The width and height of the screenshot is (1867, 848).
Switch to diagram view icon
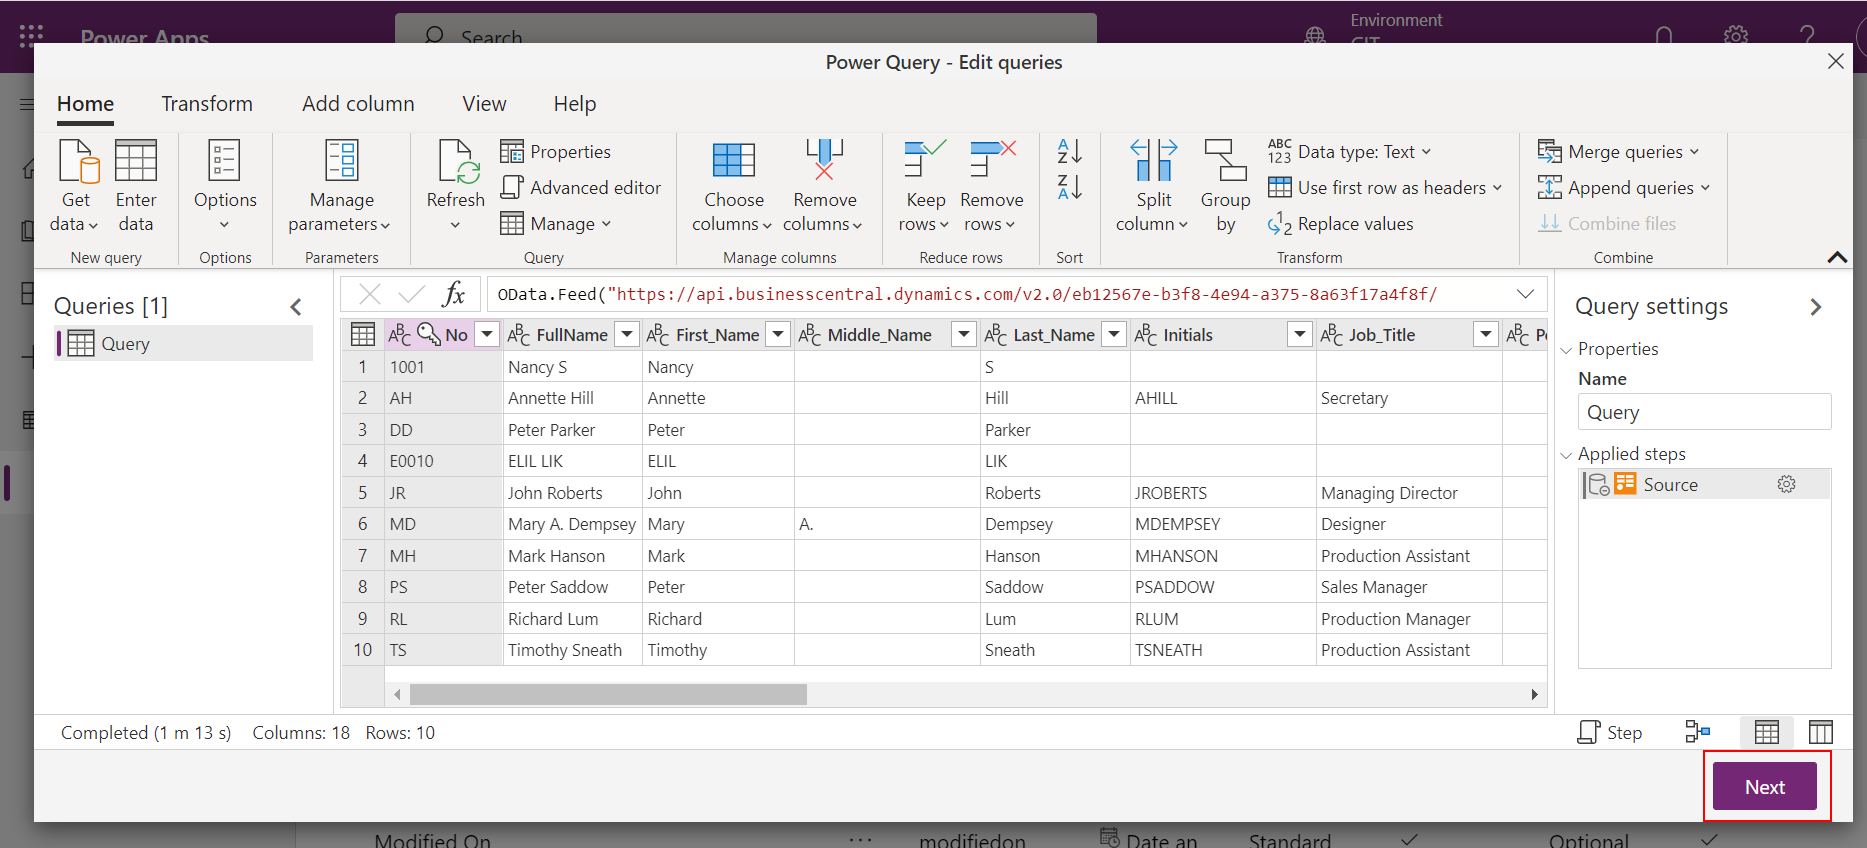pyautogui.click(x=1697, y=732)
